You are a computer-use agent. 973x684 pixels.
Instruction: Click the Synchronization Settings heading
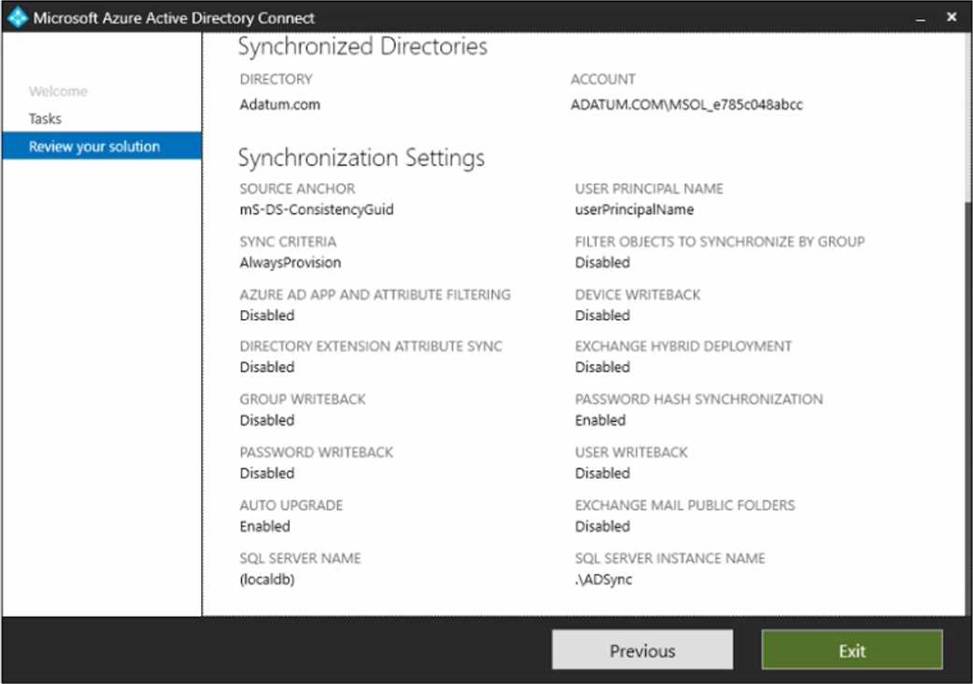click(361, 158)
